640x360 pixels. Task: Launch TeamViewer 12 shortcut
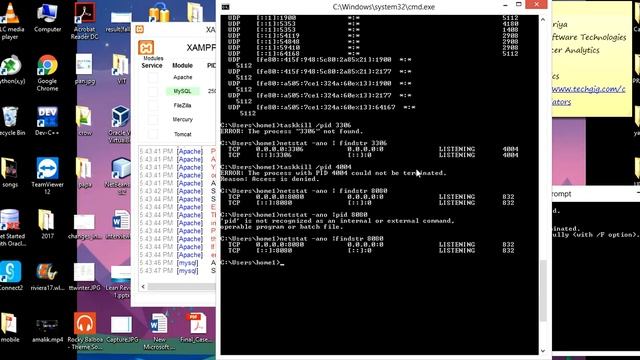pyautogui.click(x=47, y=176)
